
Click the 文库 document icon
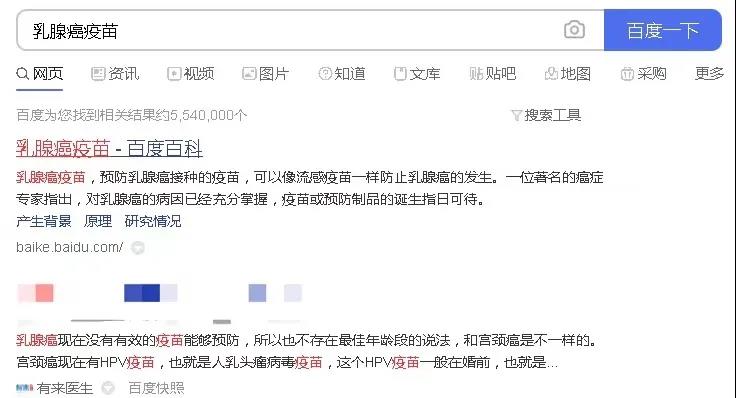click(400, 74)
